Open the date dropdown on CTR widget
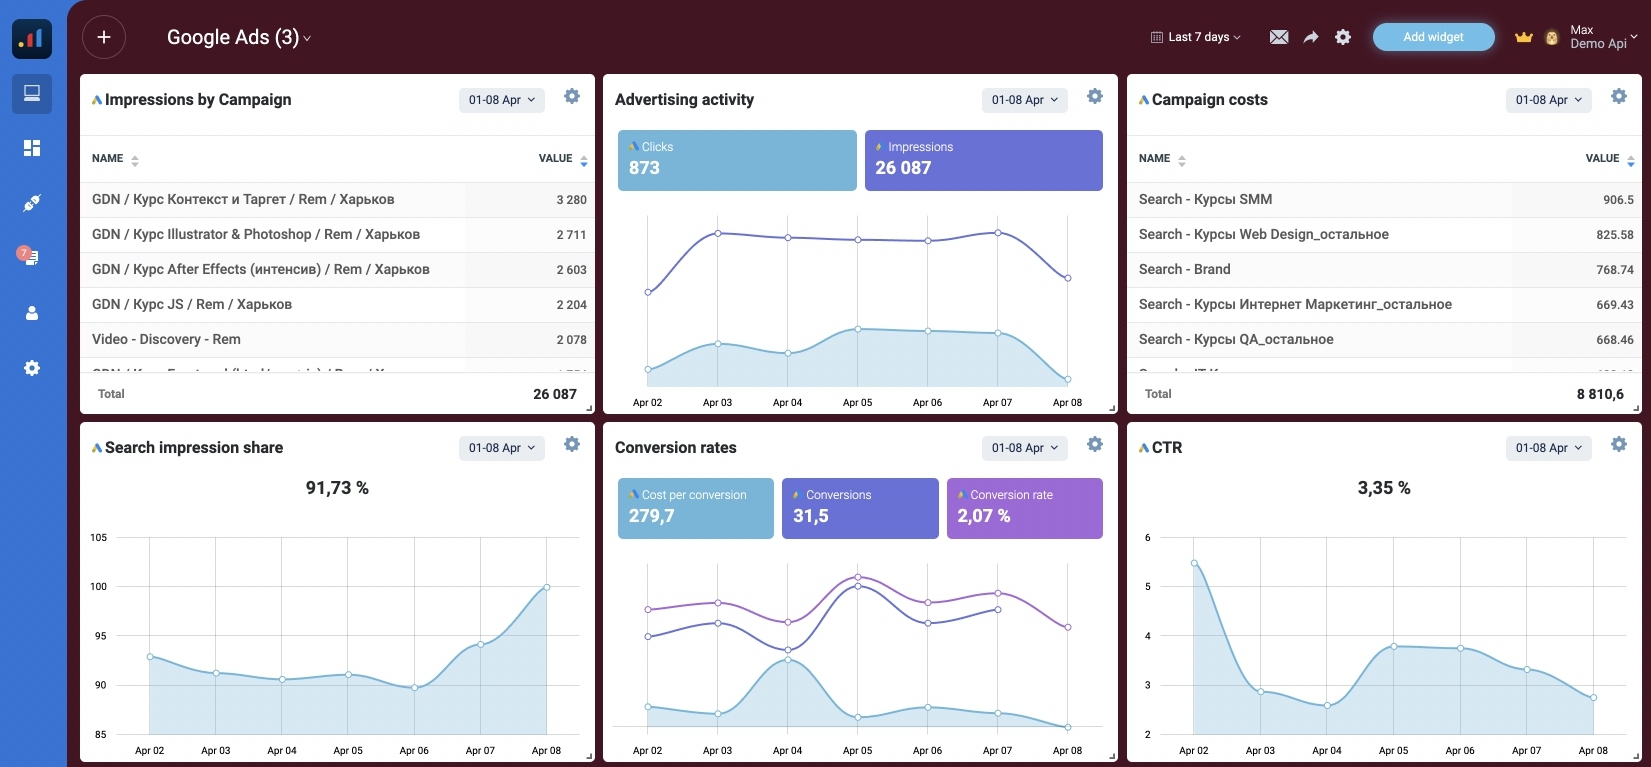Viewport: 1651px width, 767px height. click(1548, 448)
